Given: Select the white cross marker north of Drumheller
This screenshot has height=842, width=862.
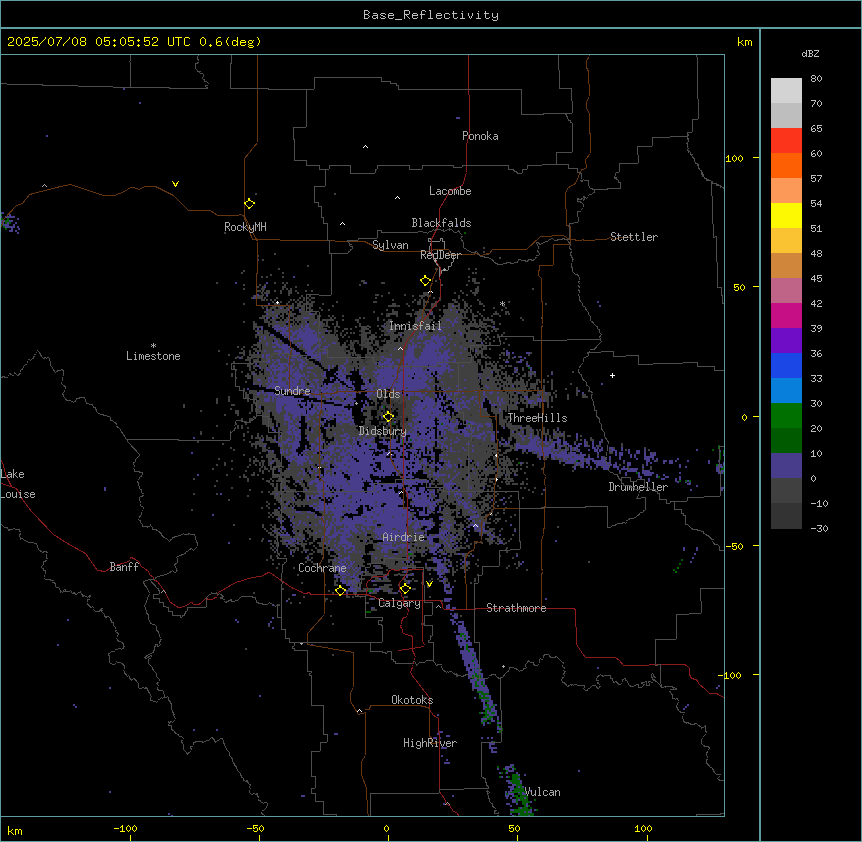Looking at the screenshot, I should (612, 375).
